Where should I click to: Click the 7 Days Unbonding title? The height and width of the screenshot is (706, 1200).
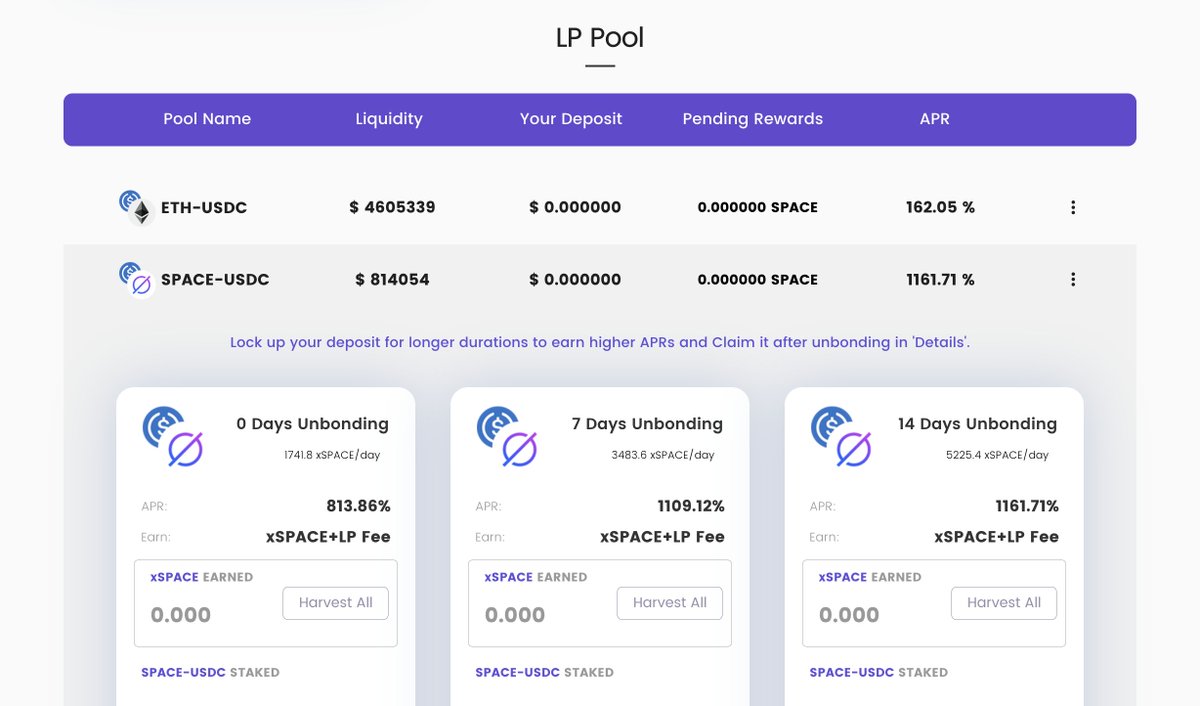[647, 424]
